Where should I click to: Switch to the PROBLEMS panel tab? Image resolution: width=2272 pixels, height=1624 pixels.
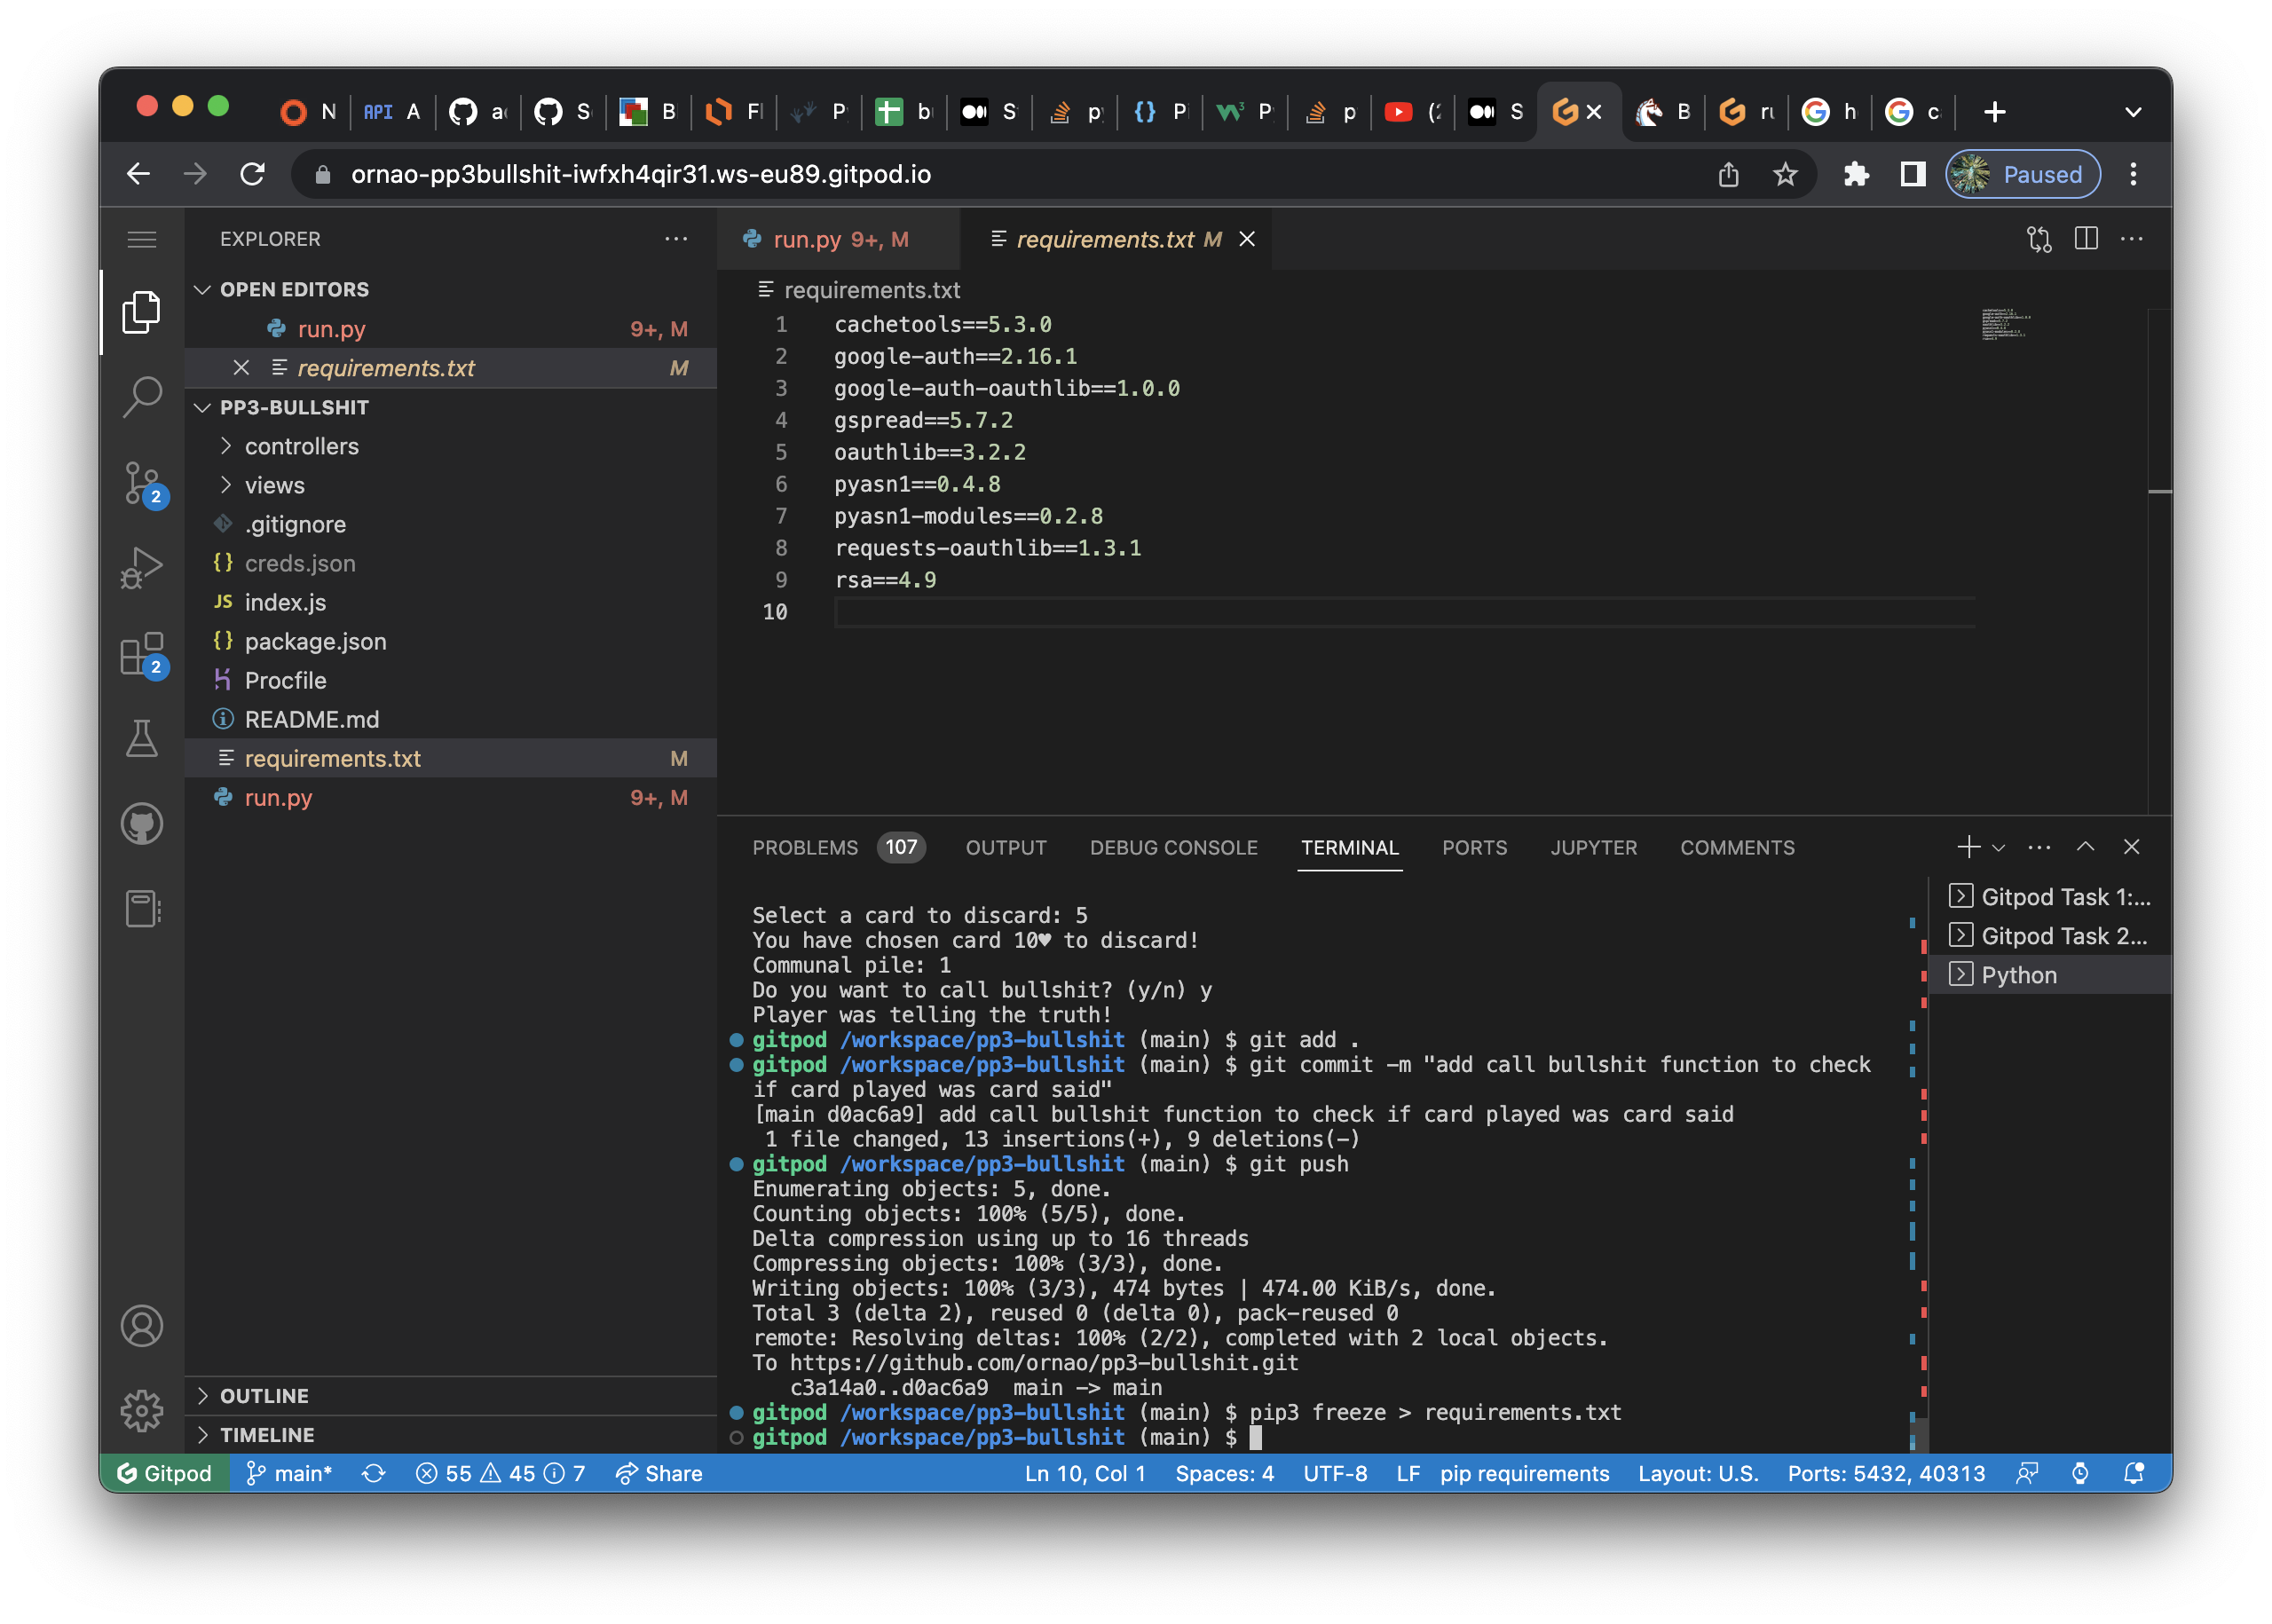coord(805,847)
